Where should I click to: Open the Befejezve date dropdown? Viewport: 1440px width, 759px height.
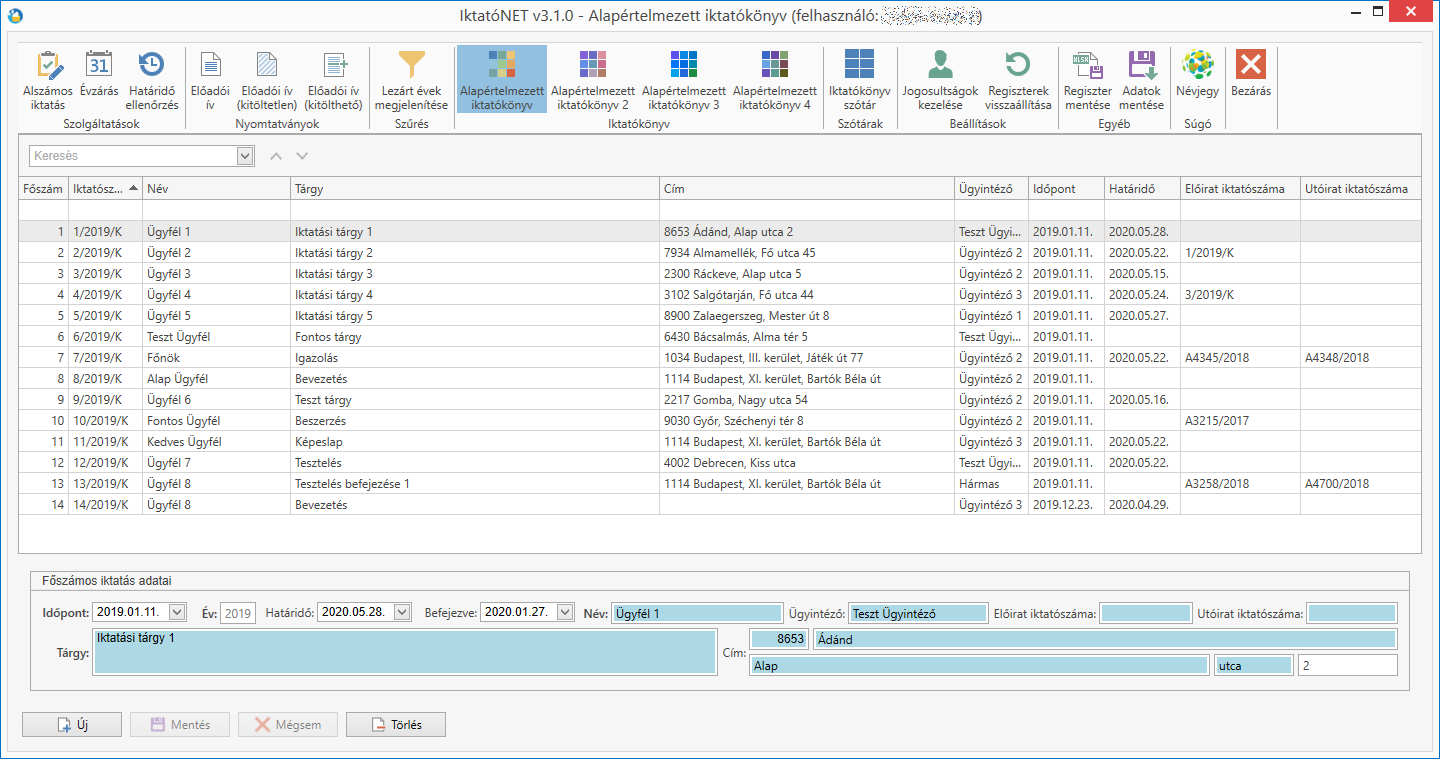(565, 612)
